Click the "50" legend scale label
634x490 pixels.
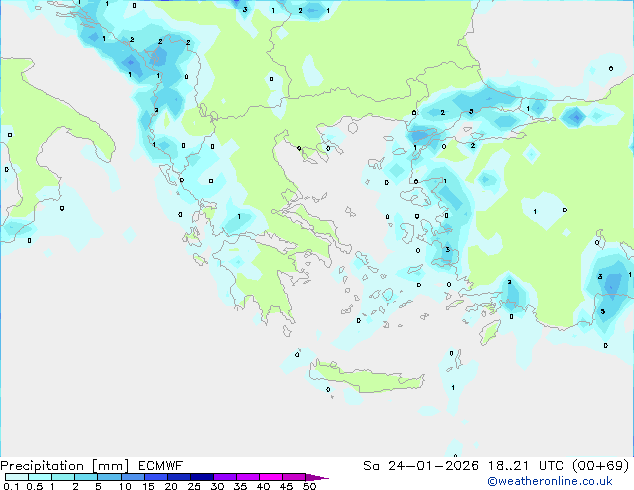309,486
